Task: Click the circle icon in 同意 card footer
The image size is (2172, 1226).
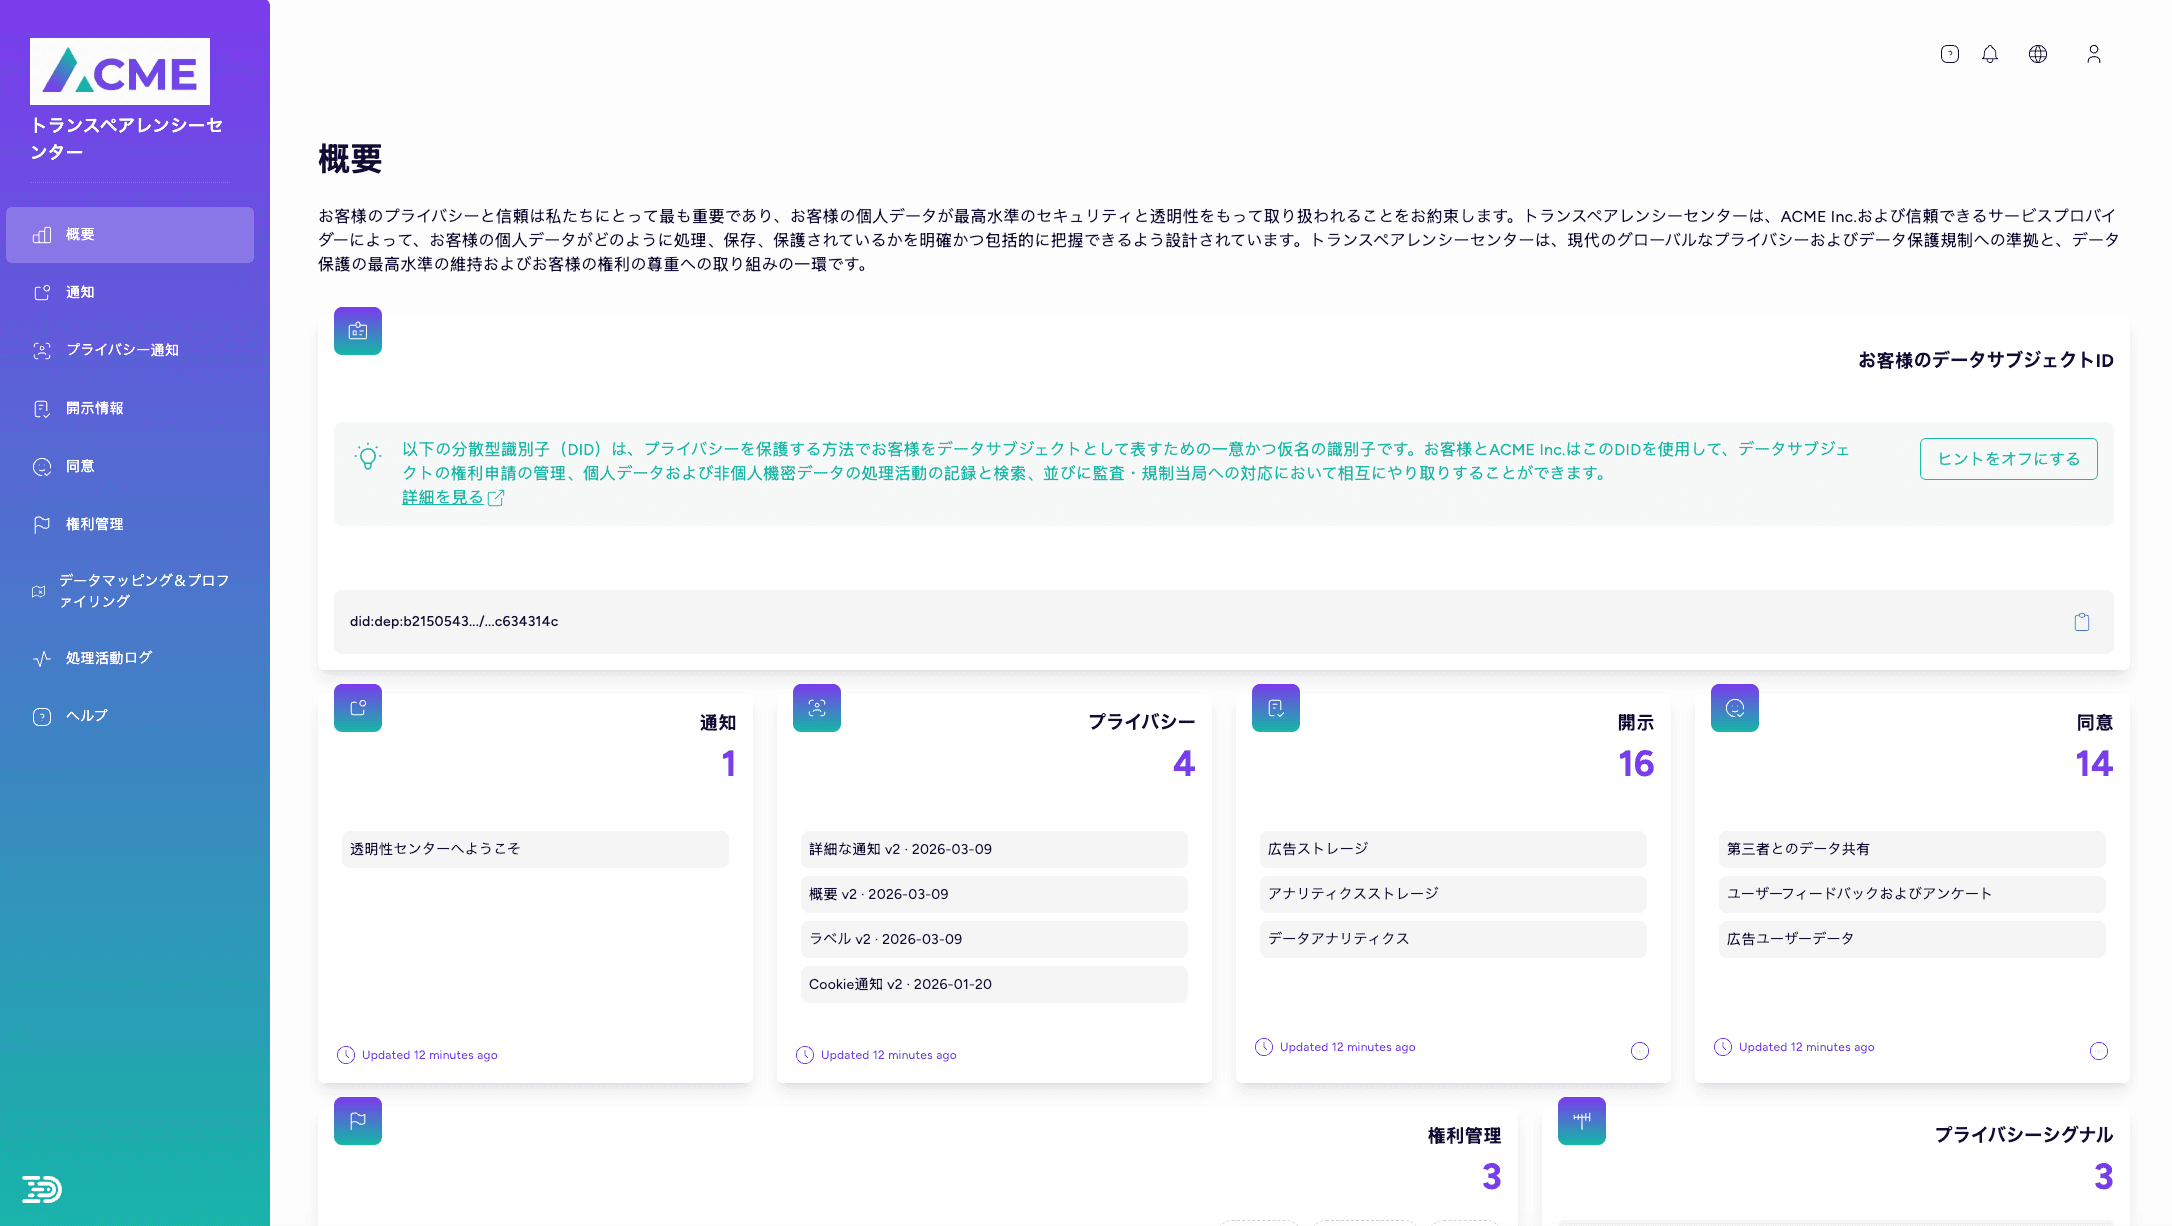Action: tap(2098, 1051)
